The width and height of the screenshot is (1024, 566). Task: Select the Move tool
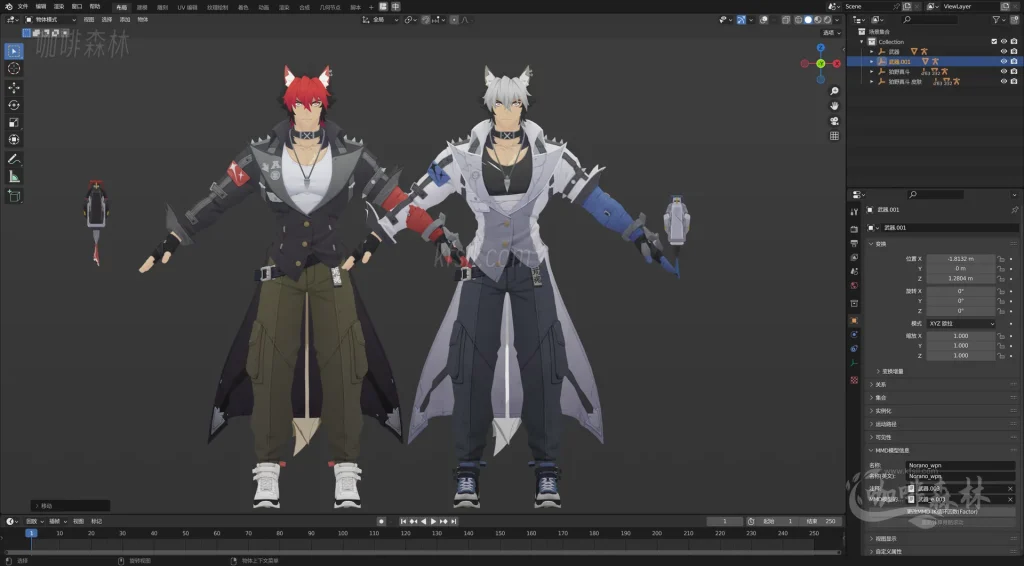click(x=14, y=87)
